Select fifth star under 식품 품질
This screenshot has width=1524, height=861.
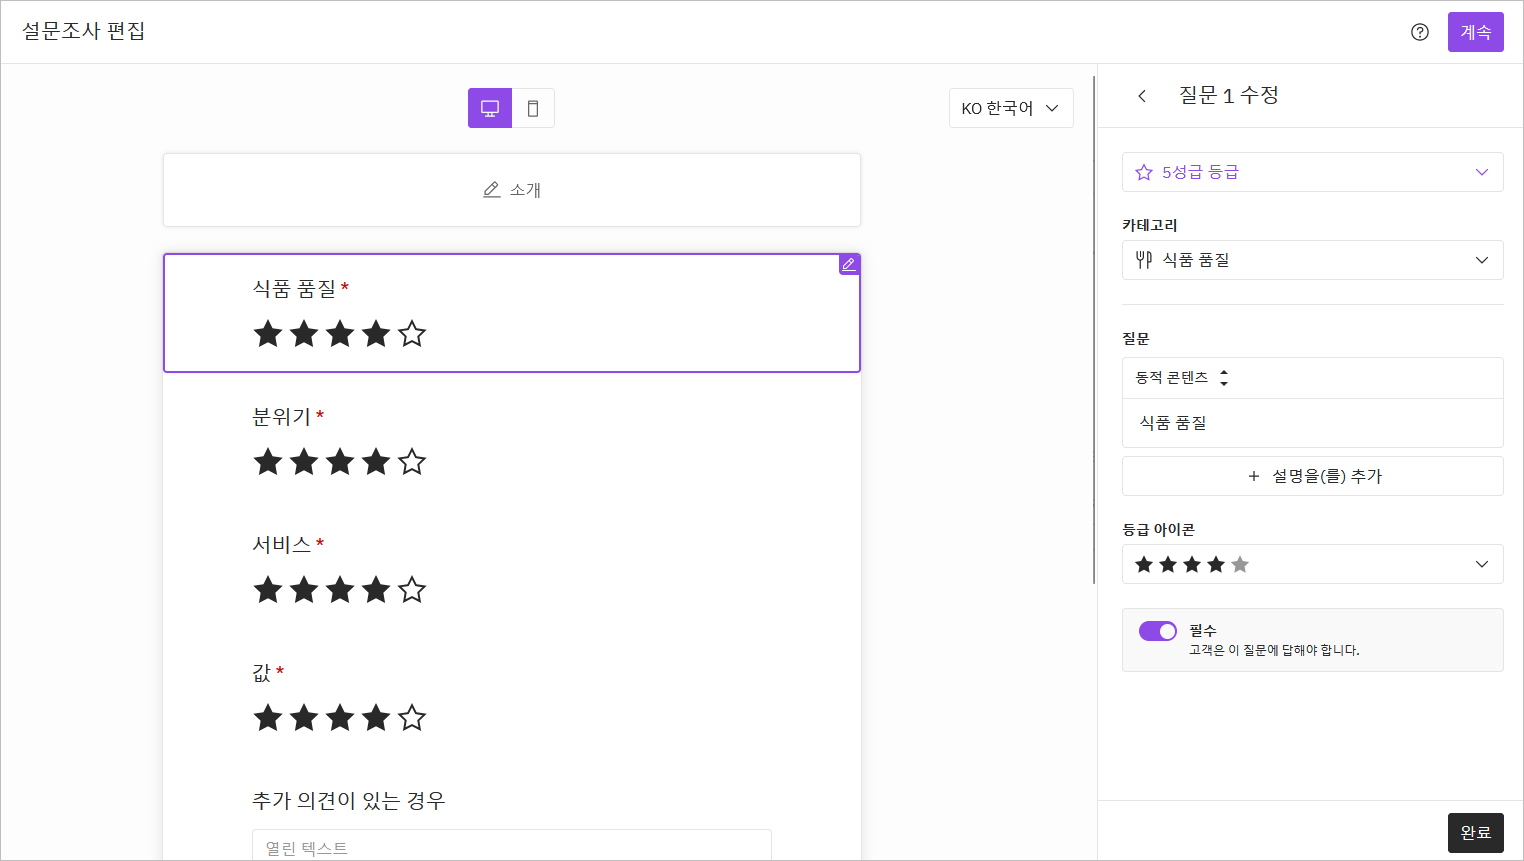coord(412,333)
